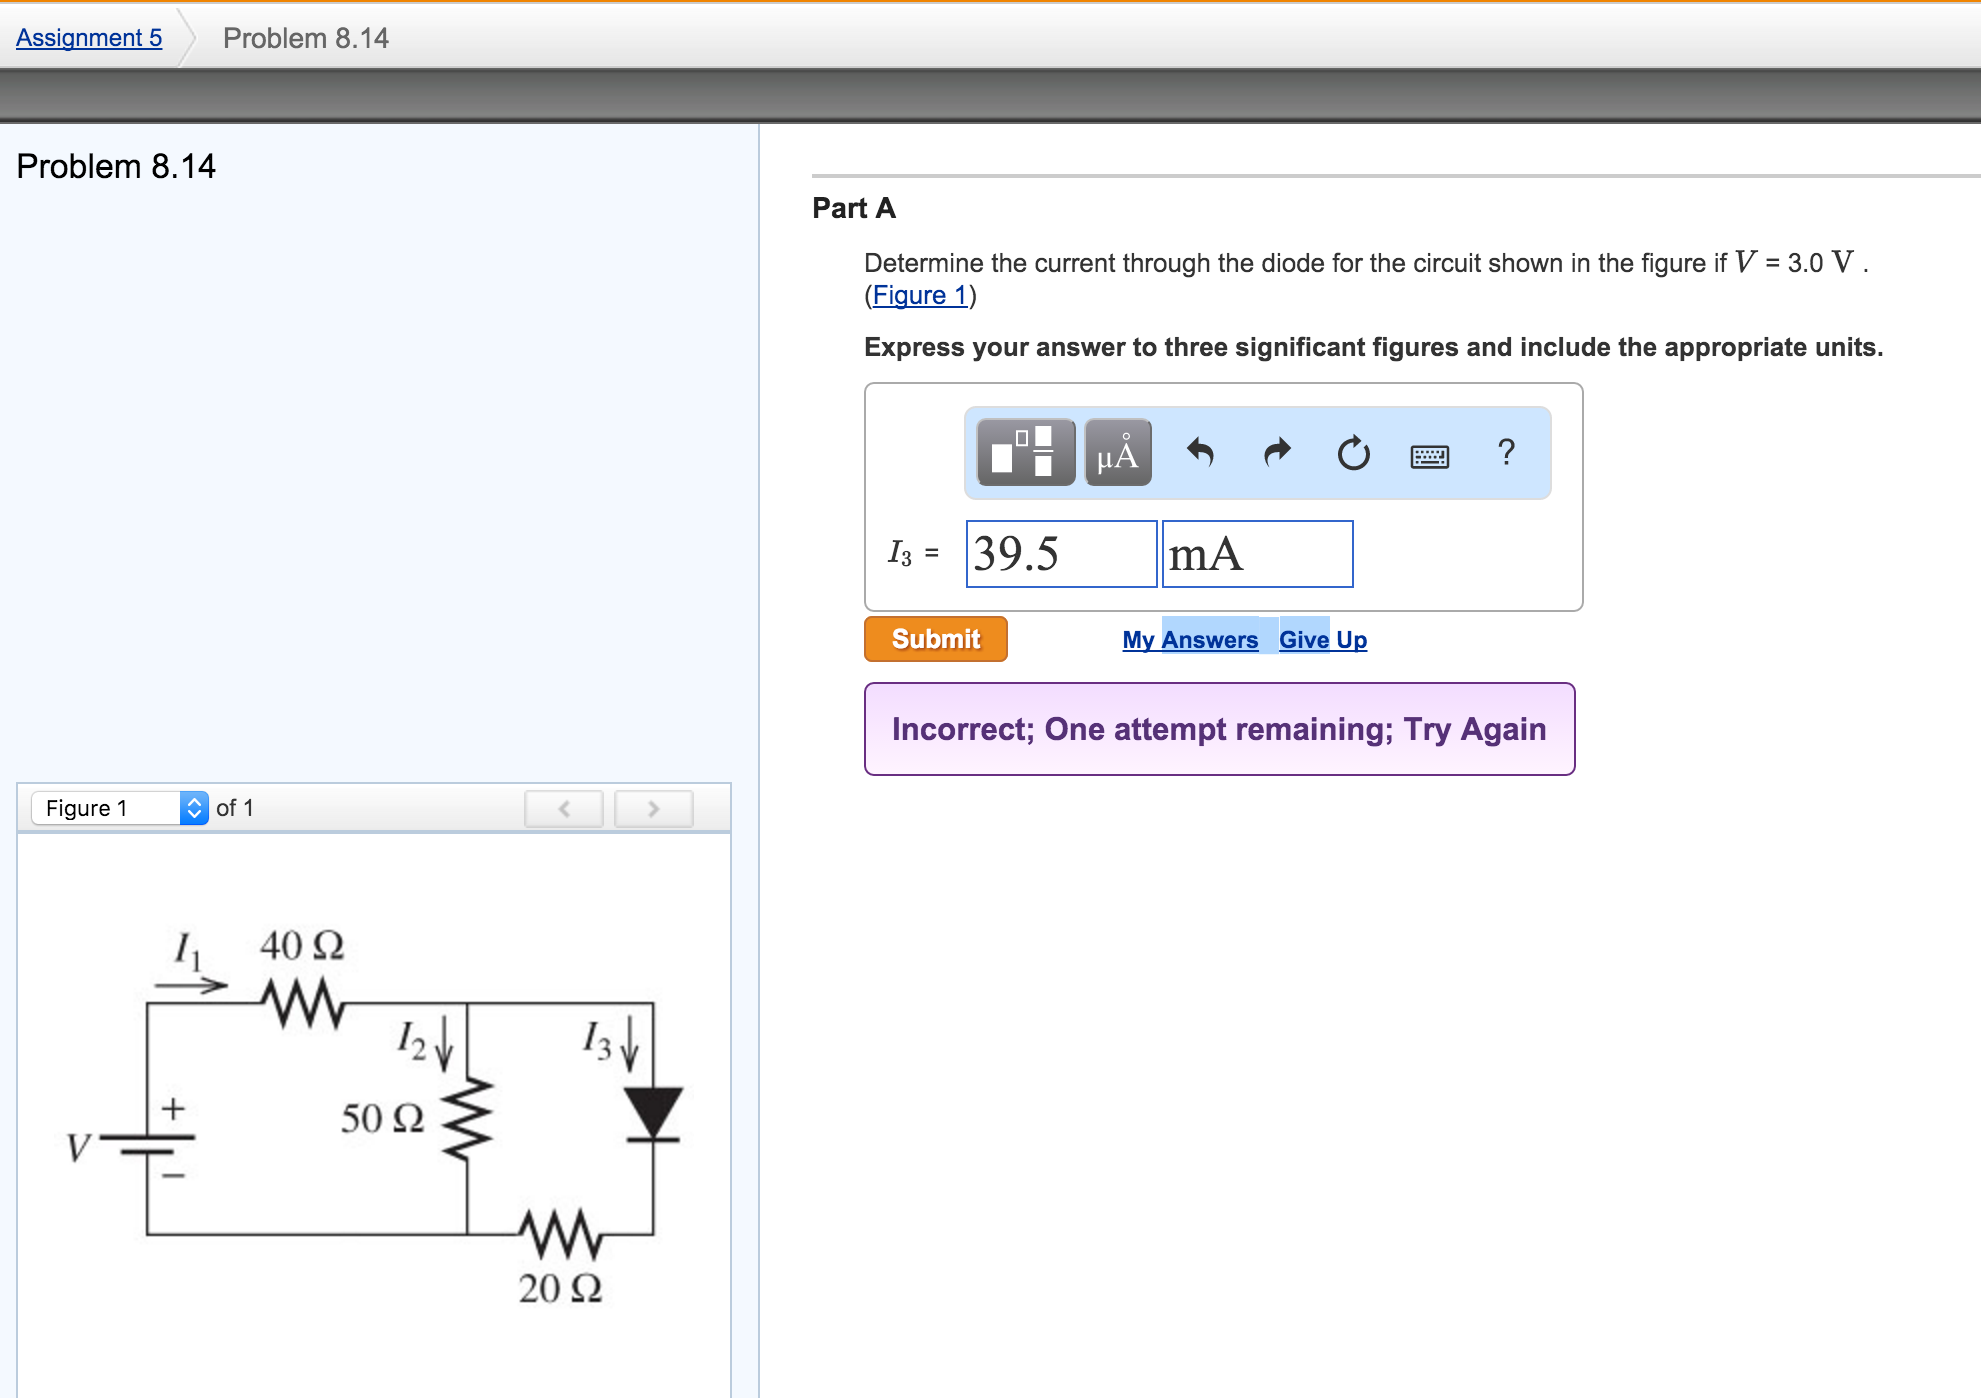Screen dimensions: 1981x1398
Task: Click the mA units input field
Action: click(1257, 554)
